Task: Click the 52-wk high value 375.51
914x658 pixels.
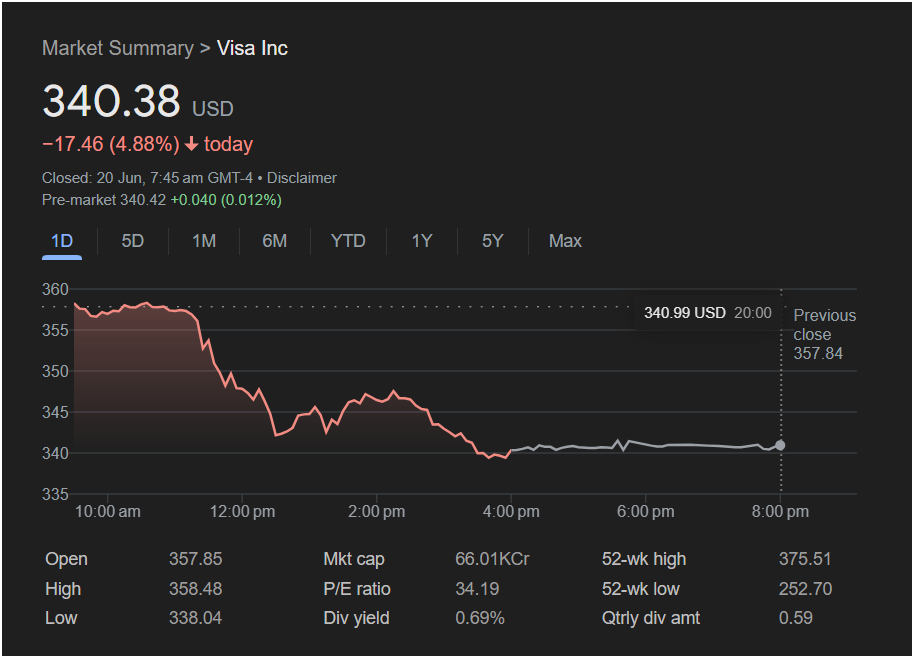Action: 805,559
